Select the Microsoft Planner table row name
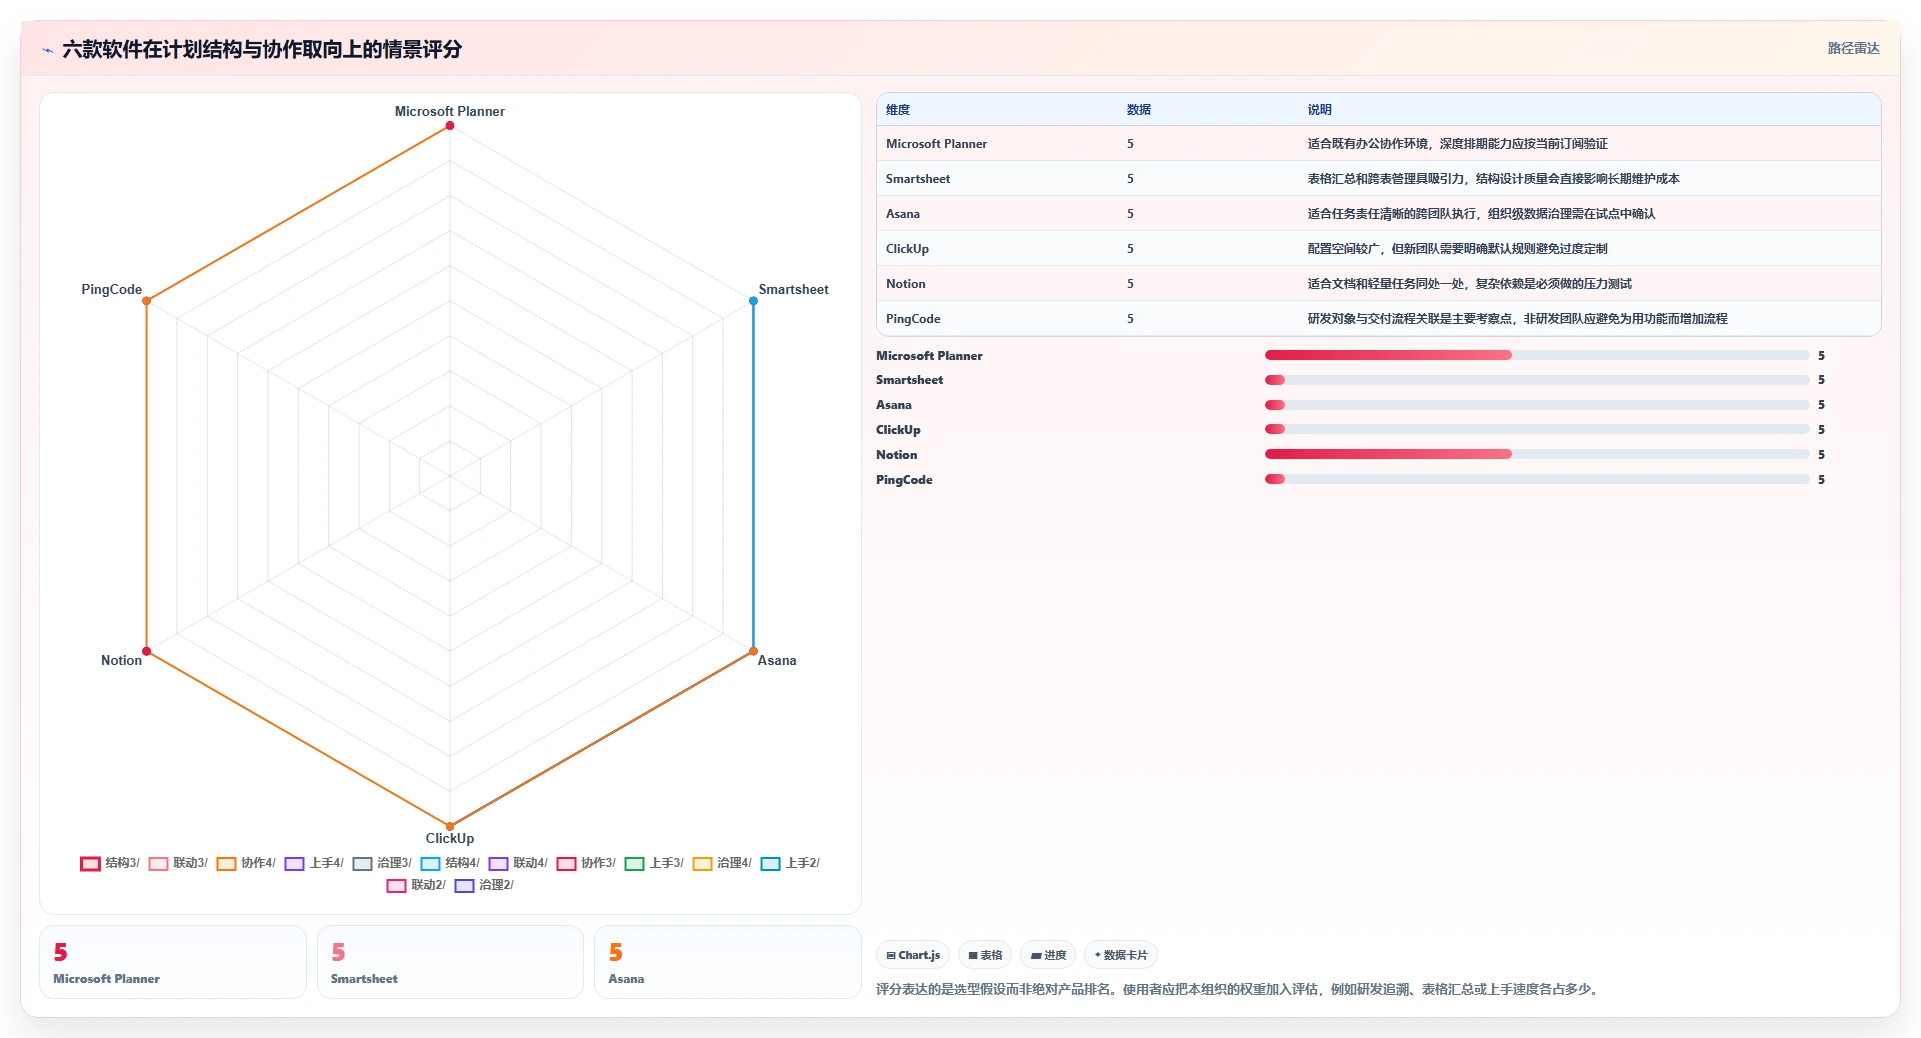 click(x=936, y=144)
